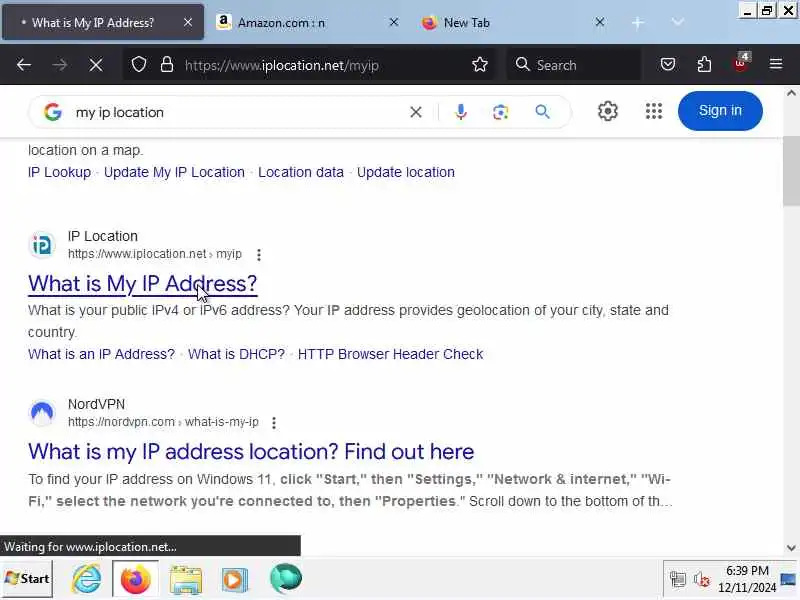Click the Show desktop button

pyautogui.click(x=789, y=579)
